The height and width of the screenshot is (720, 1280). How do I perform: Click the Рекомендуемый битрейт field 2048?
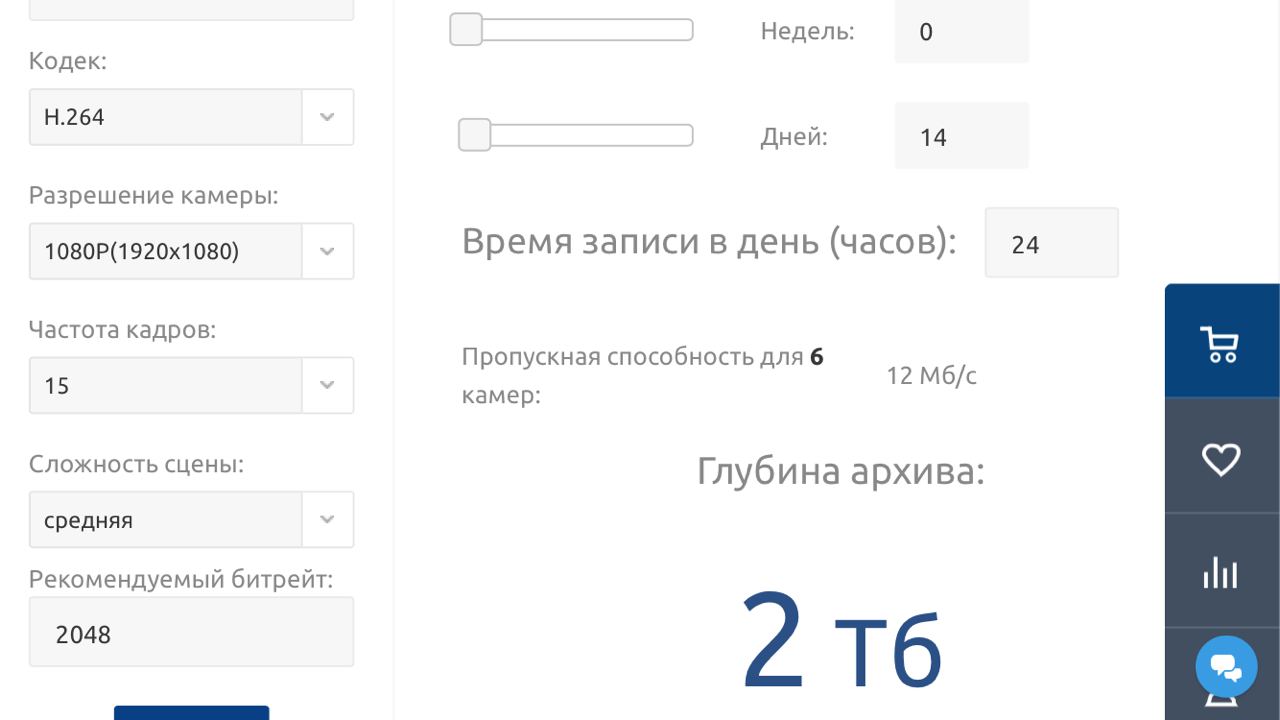click(x=191, y=632)
